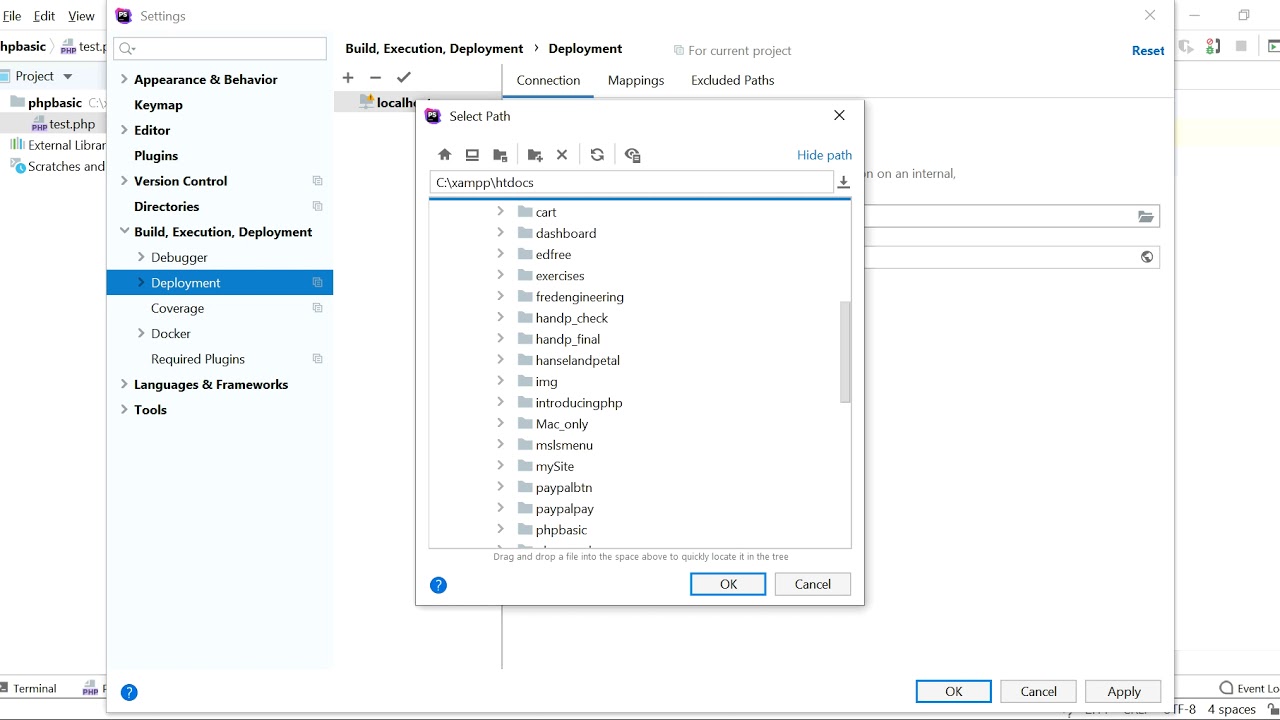Select Debugger under Build, Execution, Deployment
Image resolution: width=1280 pixels, height=720 pixels.
pyautogui.click(x=179, y=258)
